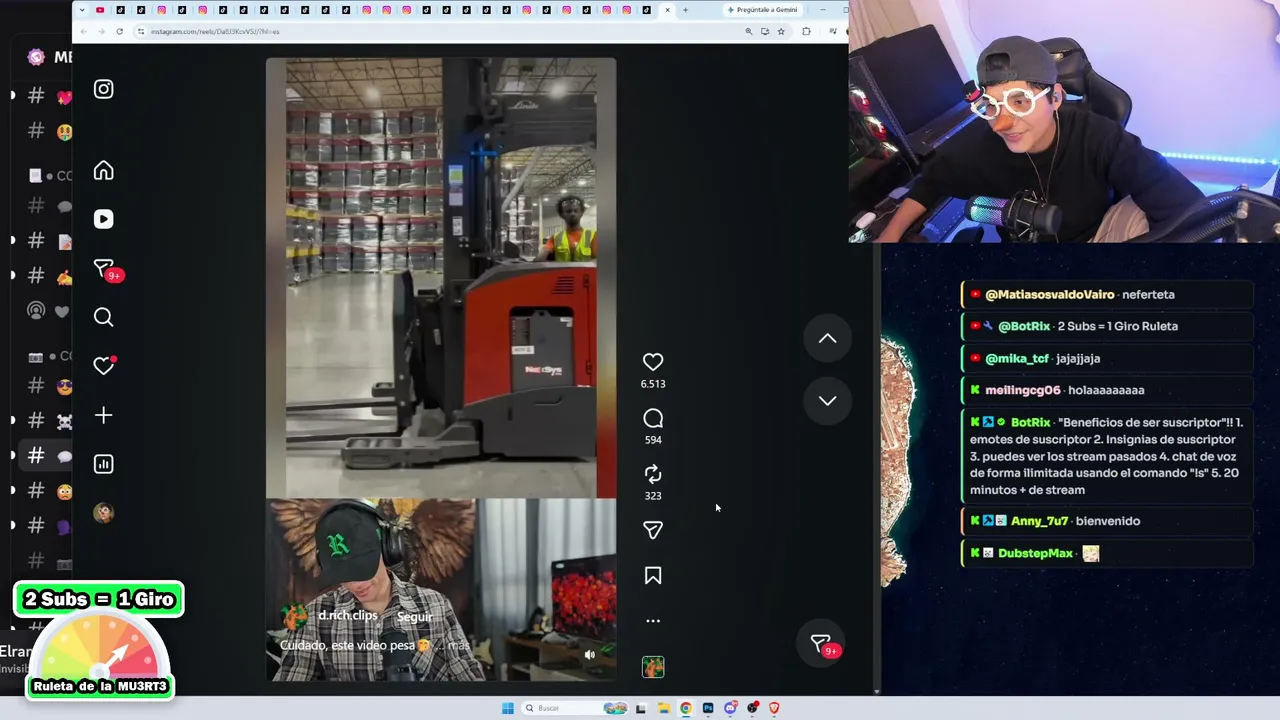Viewport: 1280px width, 720px height.
Task: Open Discord server header icon
Action: coord(36,57)
